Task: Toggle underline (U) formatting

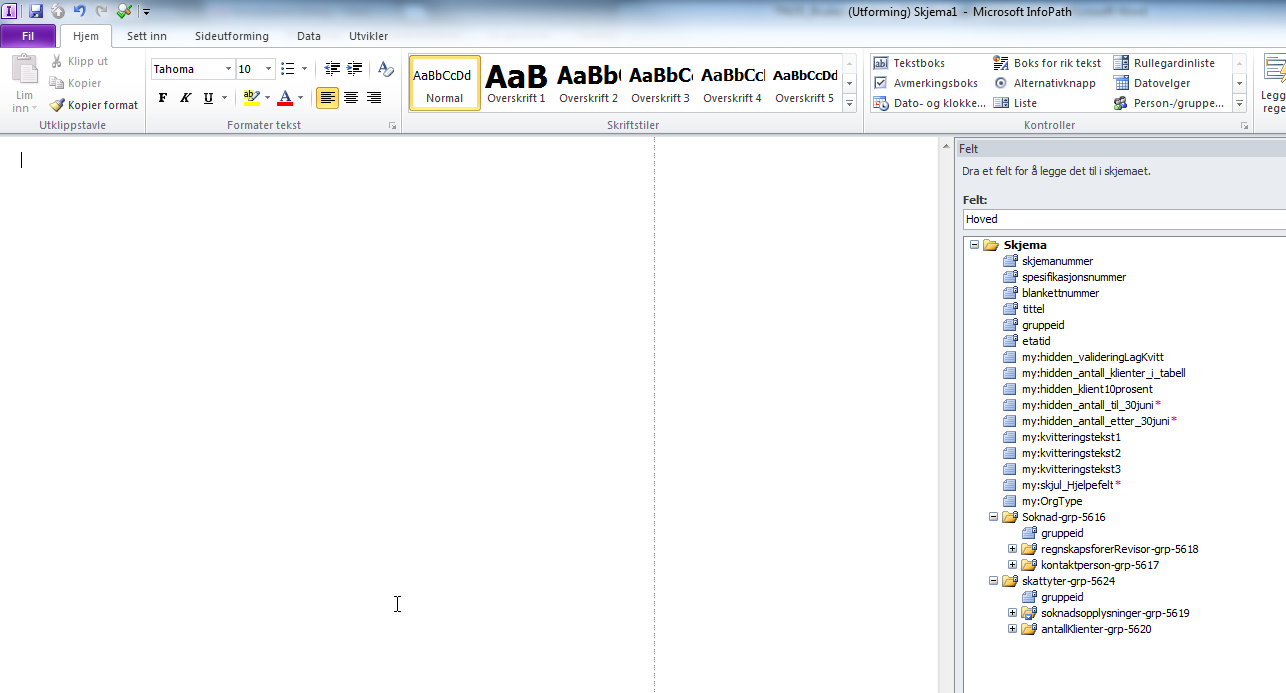Action: [208, 98]
